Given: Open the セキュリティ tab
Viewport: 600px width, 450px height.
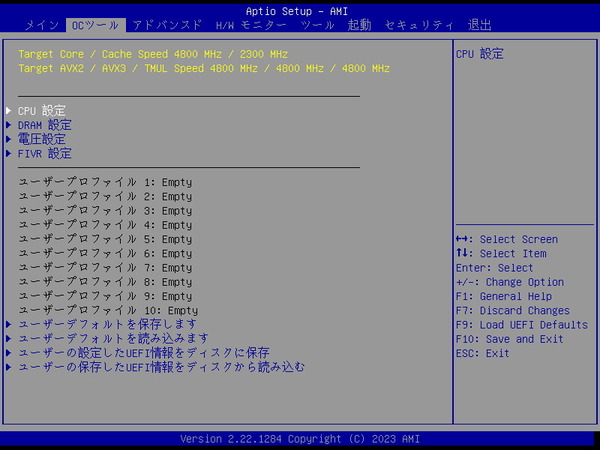Looking at the screenshot, I should click(419, 26).
